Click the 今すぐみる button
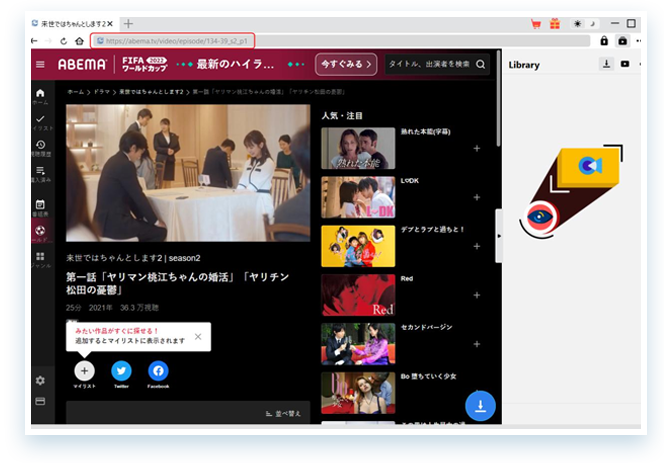This screenshot has height=463, width=664. click(x=346, y=64)
